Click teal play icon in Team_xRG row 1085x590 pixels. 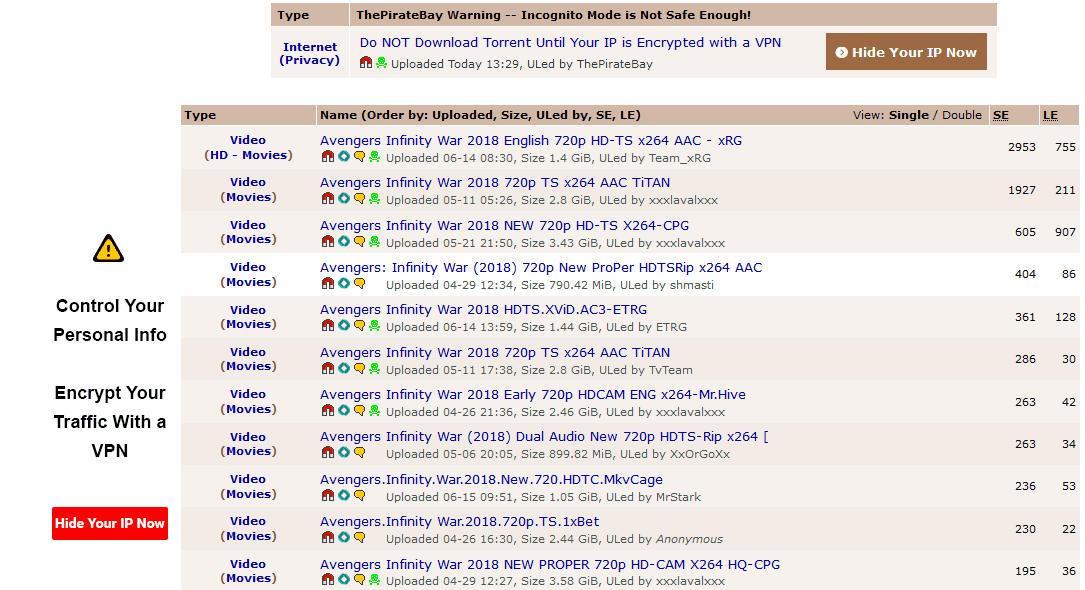click(x=344, y=157)
